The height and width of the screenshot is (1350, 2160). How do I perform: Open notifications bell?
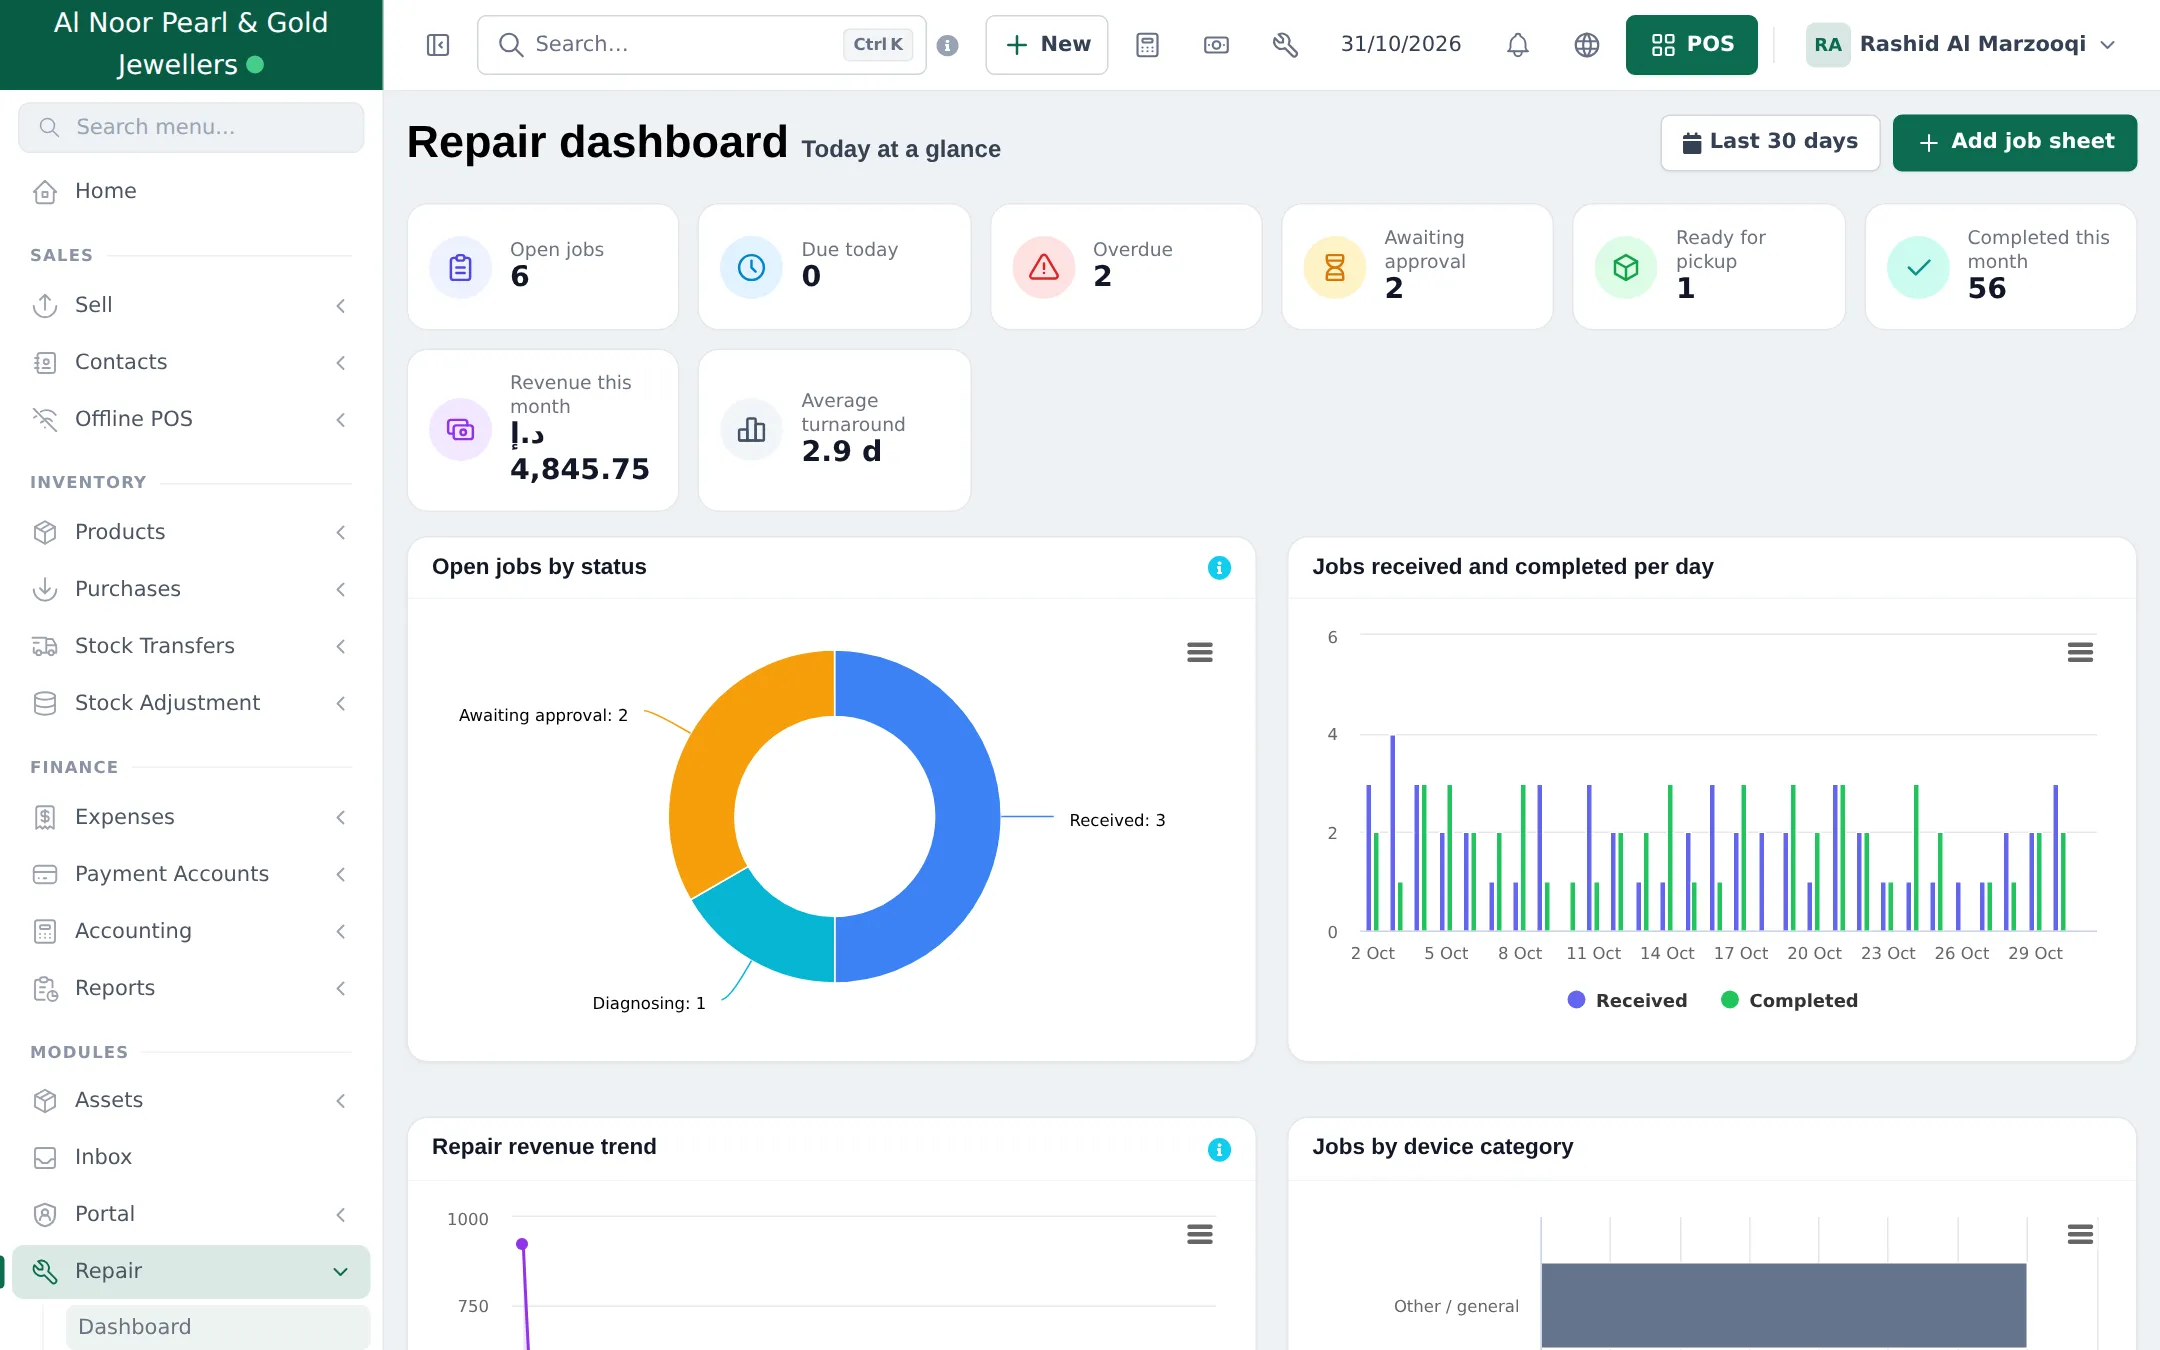[1518, 45]
